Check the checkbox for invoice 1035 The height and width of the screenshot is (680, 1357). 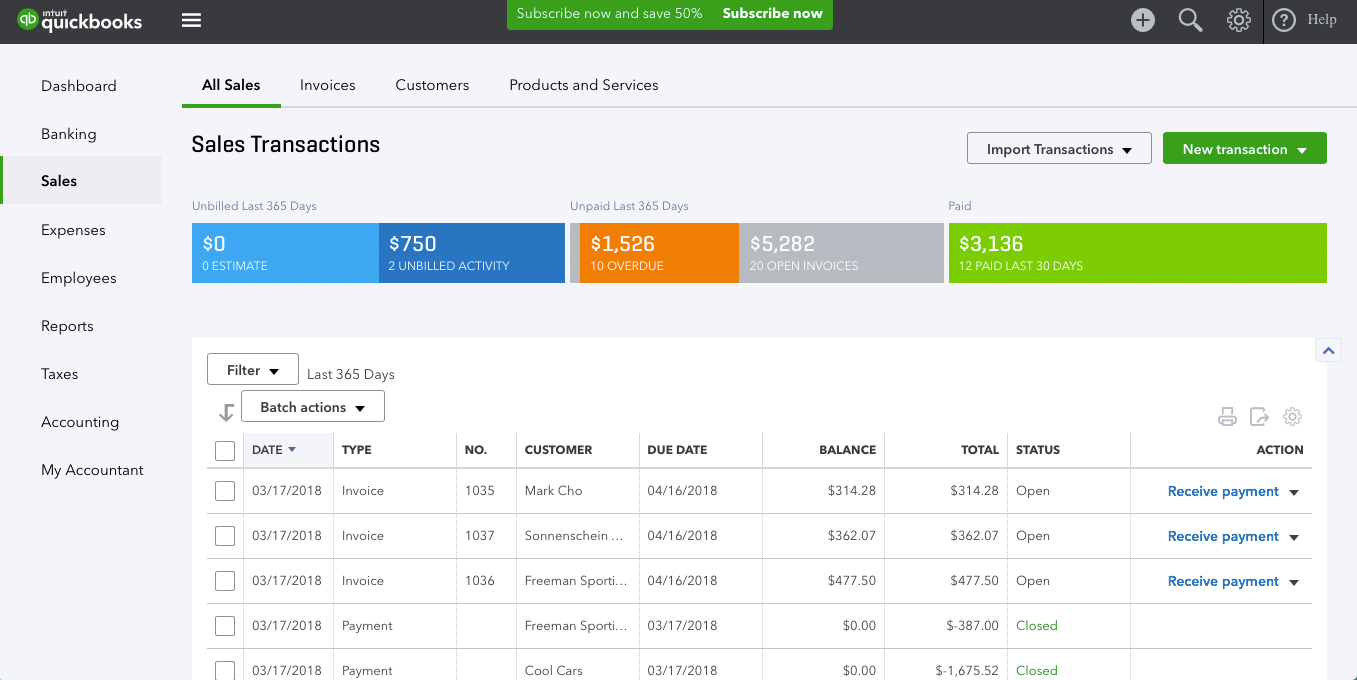click(x=225, y=490)
